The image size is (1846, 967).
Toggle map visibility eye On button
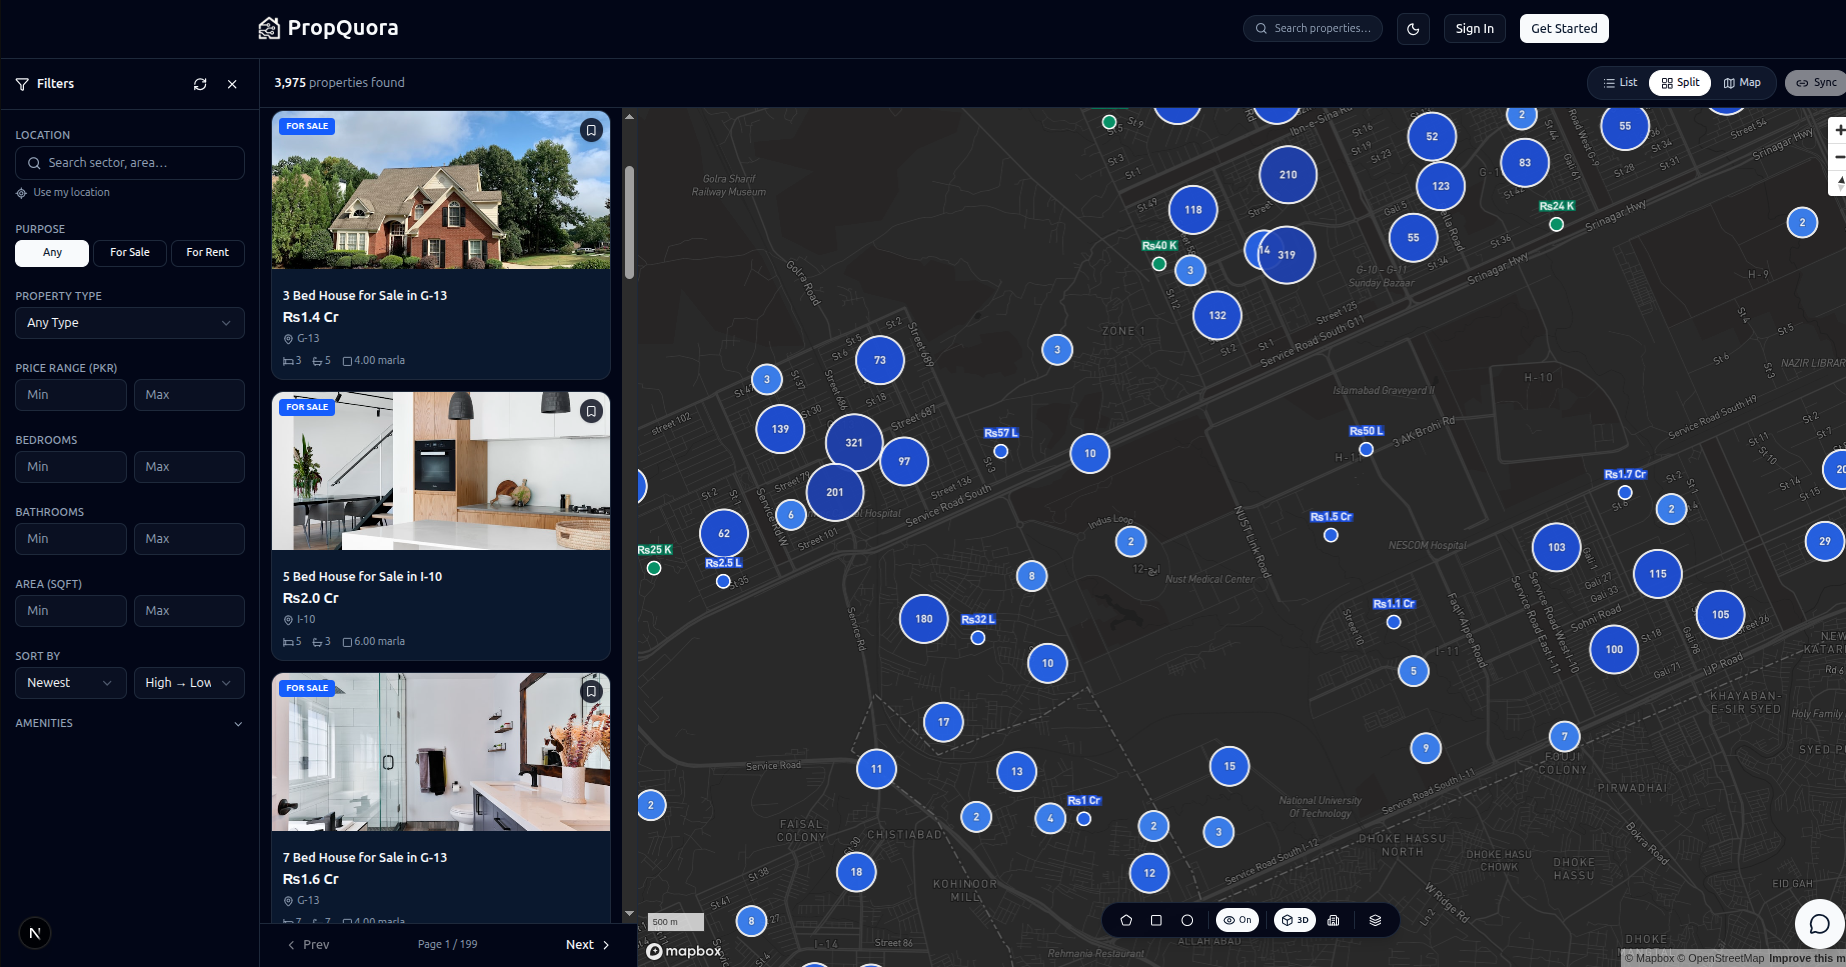tap(1237, 920)
